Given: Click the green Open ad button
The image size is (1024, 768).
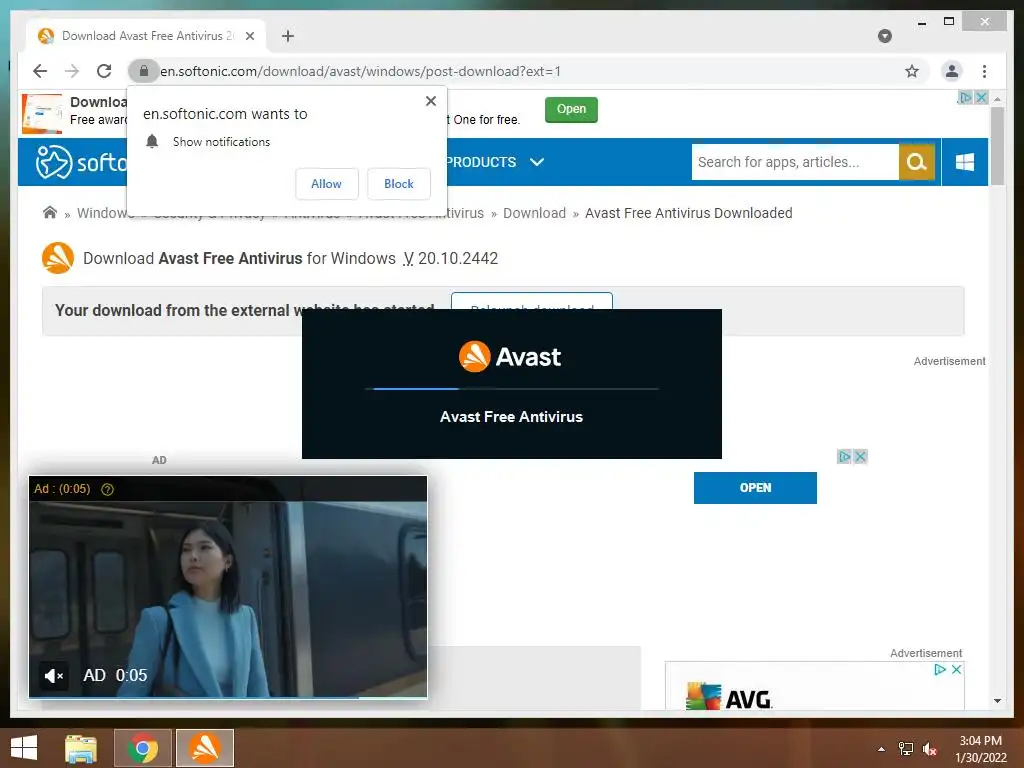Looking at the screenshot, I should [571, 109].
